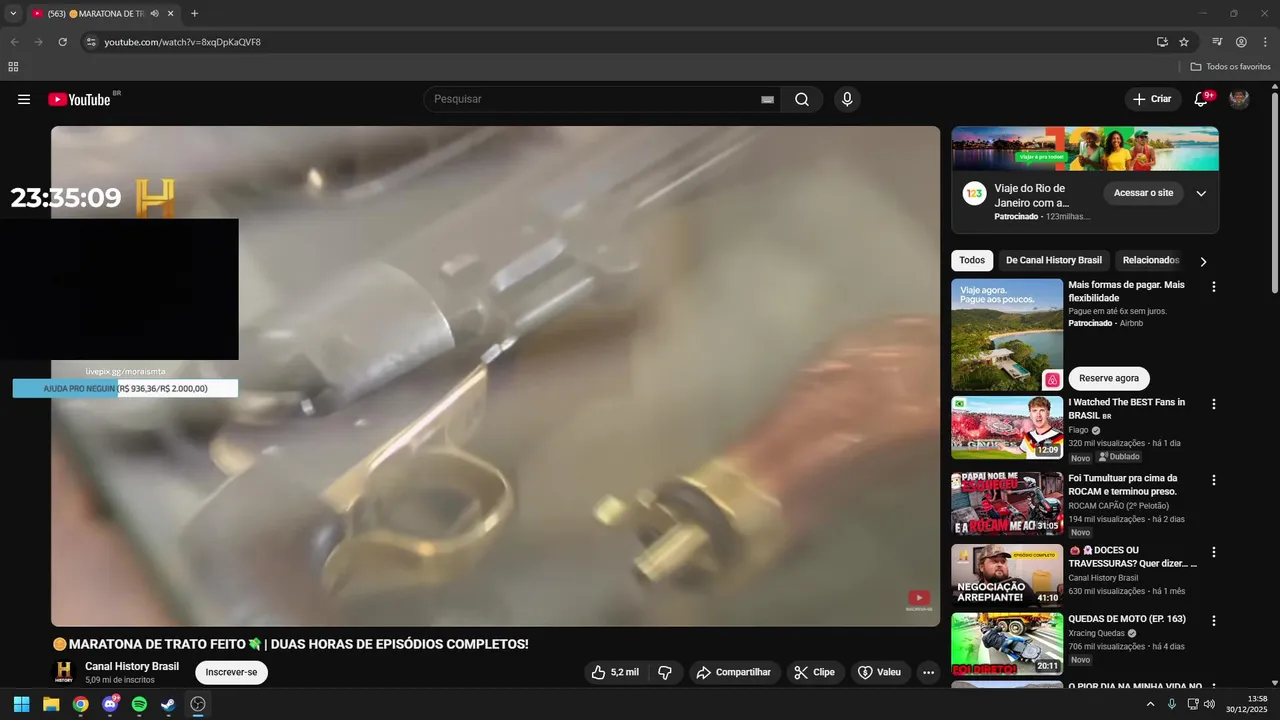This screenshot has width=1280, height=720.
Task: Subscribe with the Inscrever-se button
Action: click(x=231, y=672)
